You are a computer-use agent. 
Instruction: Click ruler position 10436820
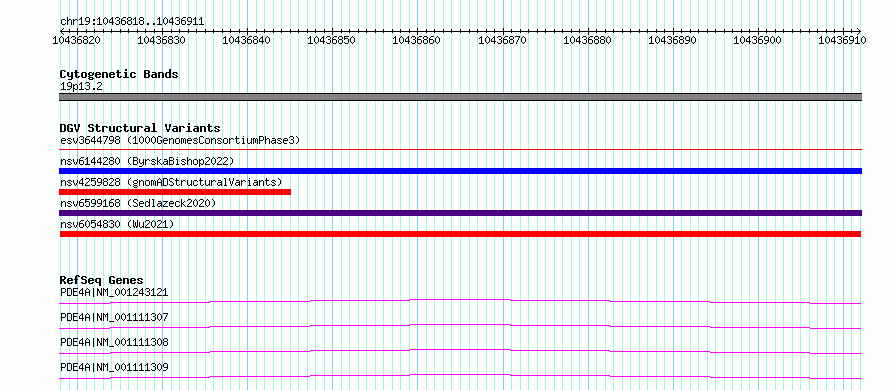pyautogui.click(x=76, y=40)
